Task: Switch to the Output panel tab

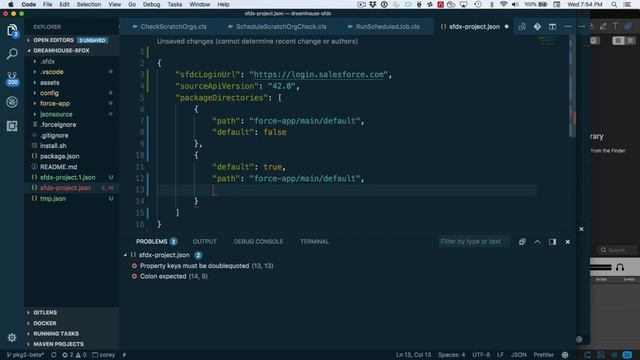Action: 204,242
